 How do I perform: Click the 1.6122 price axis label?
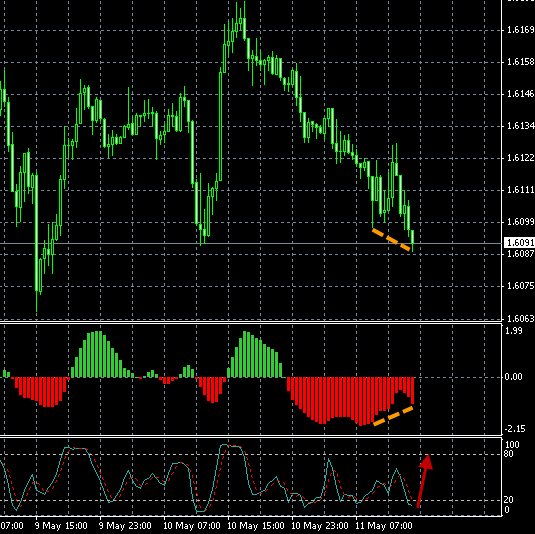click(521, 158)
